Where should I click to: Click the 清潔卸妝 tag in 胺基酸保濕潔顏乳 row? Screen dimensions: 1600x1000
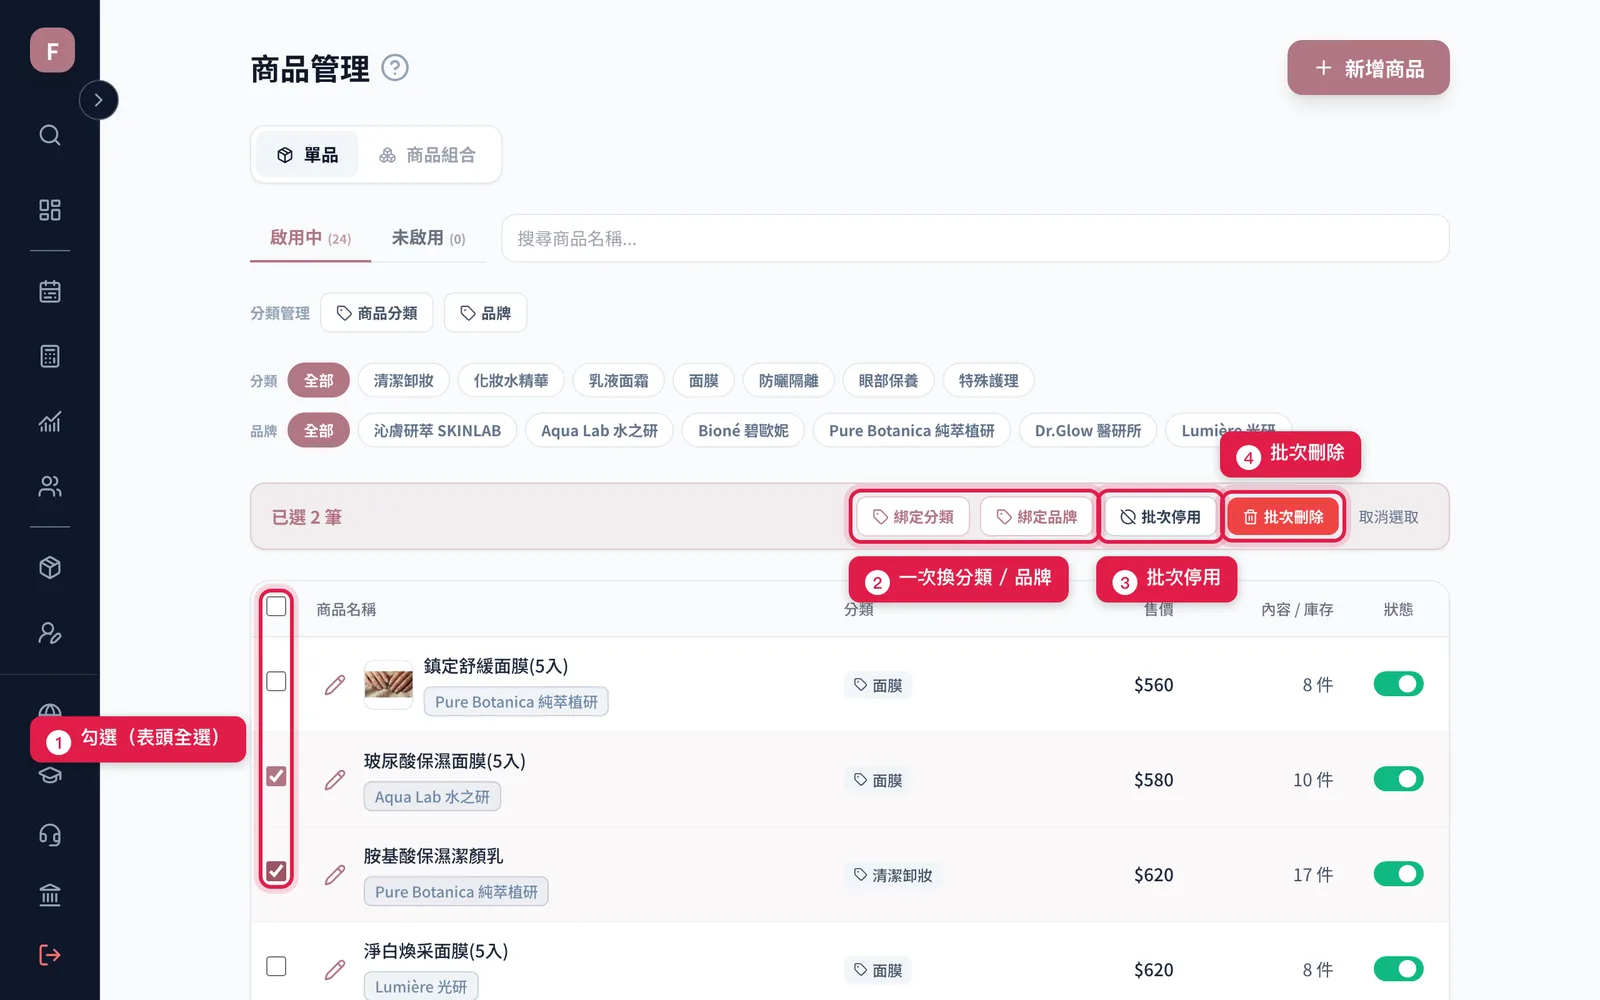(x=893, y=875)
